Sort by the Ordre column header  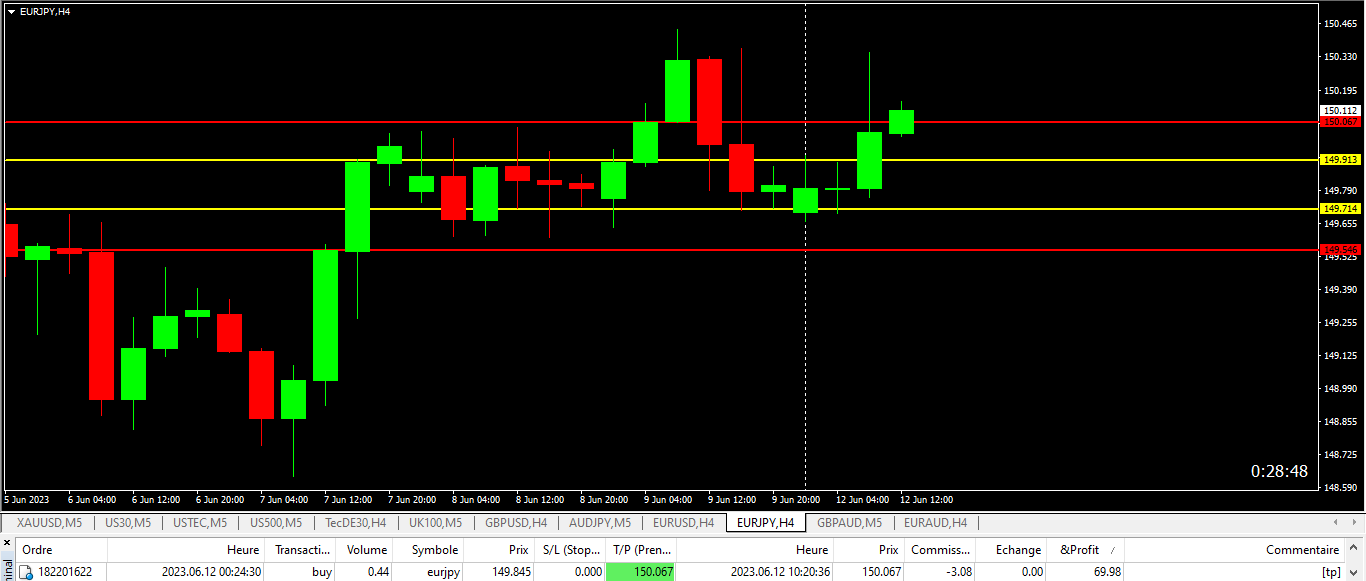coord(38,550)
